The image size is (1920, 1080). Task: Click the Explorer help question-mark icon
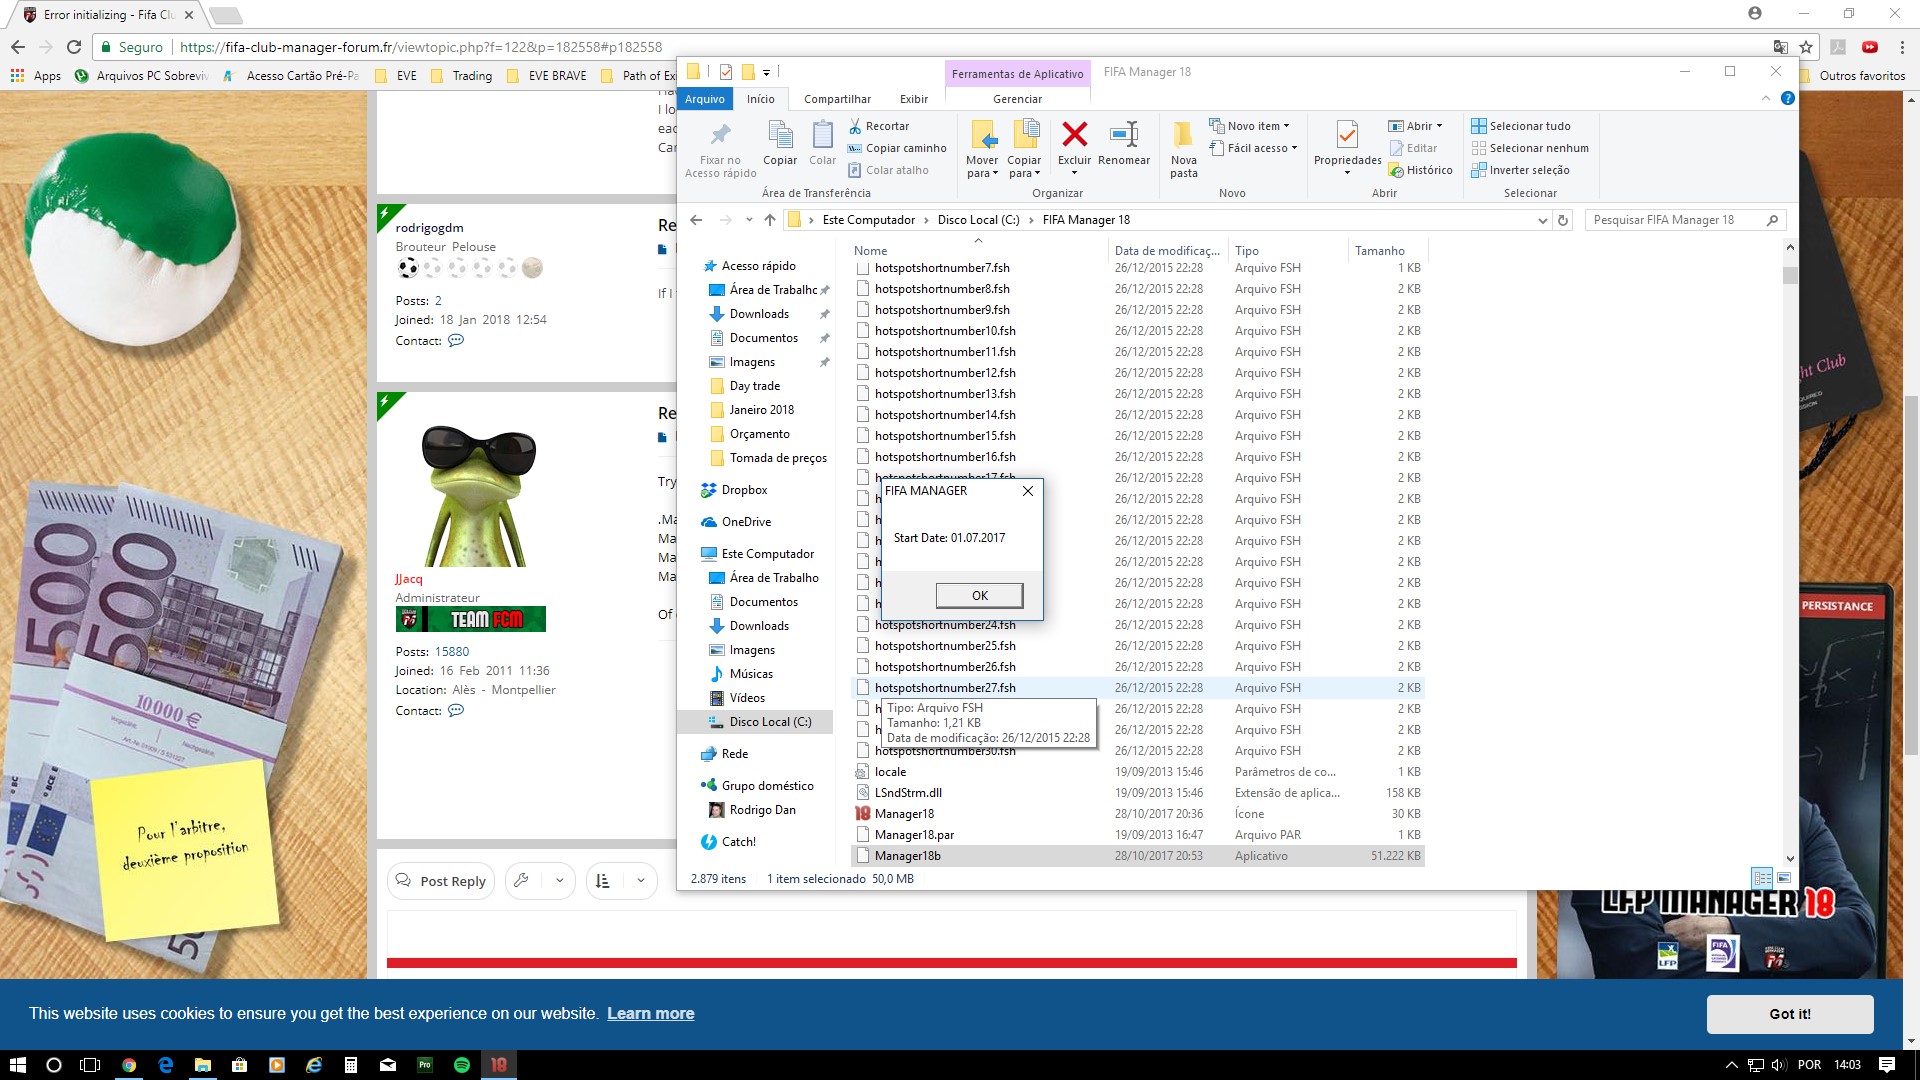click(1788, 98)
